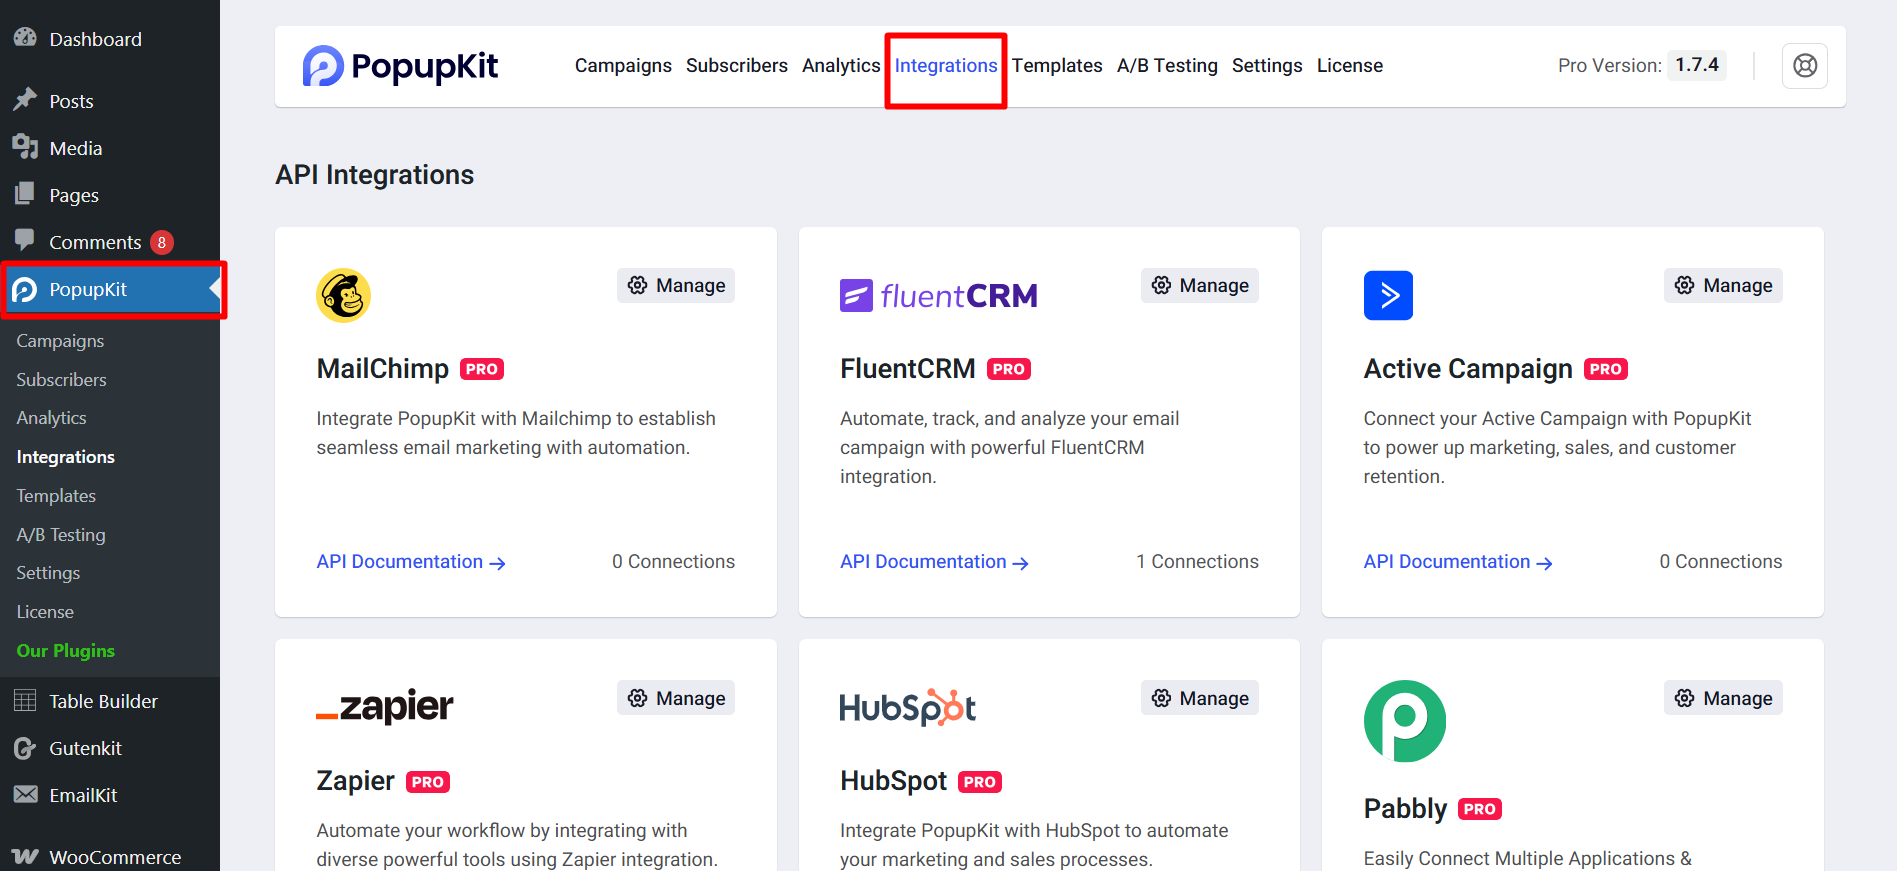Image resolution: width=1897 pixels, height=871 pixels.
Task: Open the Templates tab in top navigation
Action: 1057,66
